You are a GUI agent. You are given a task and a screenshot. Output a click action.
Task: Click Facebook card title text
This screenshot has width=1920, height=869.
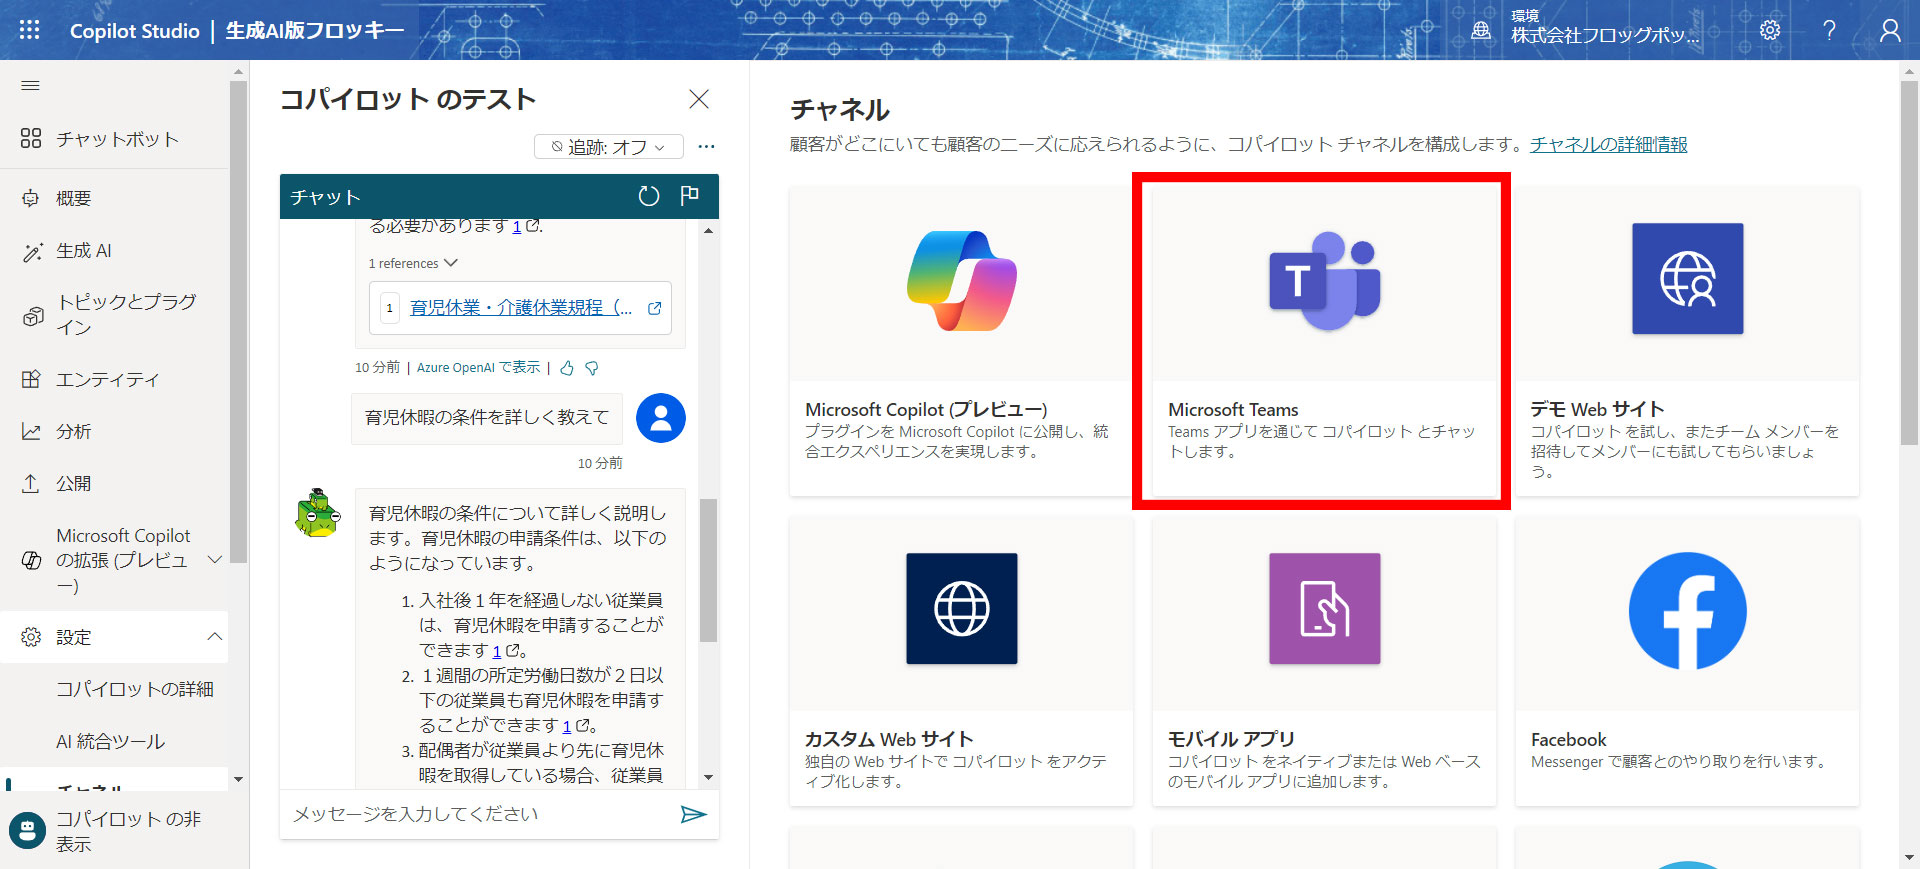[x=1568, y=740]
